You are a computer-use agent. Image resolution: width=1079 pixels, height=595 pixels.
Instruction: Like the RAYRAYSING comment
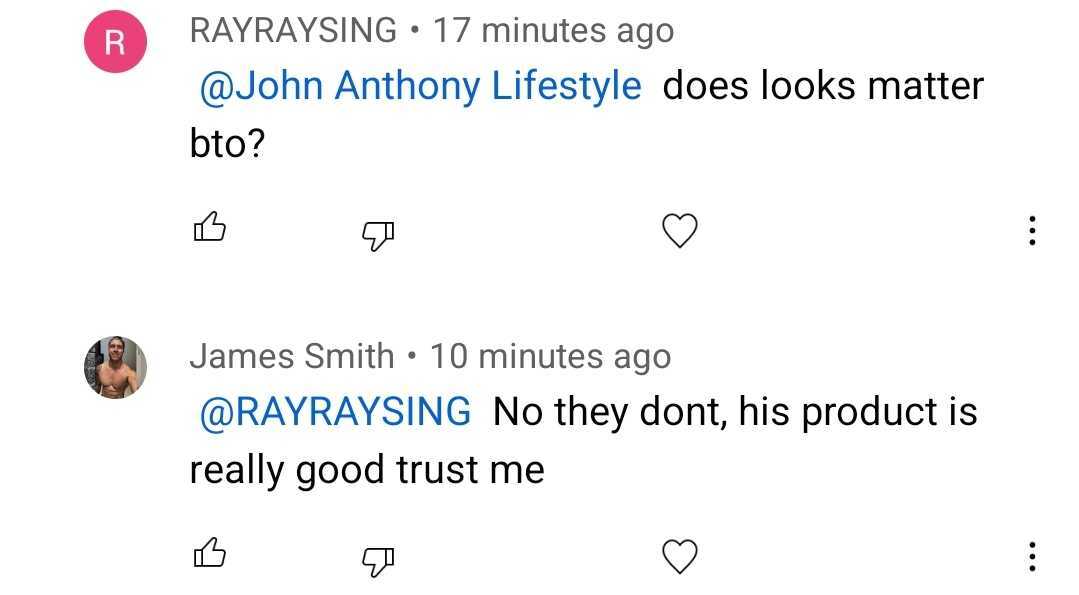[x=208, y=229]
